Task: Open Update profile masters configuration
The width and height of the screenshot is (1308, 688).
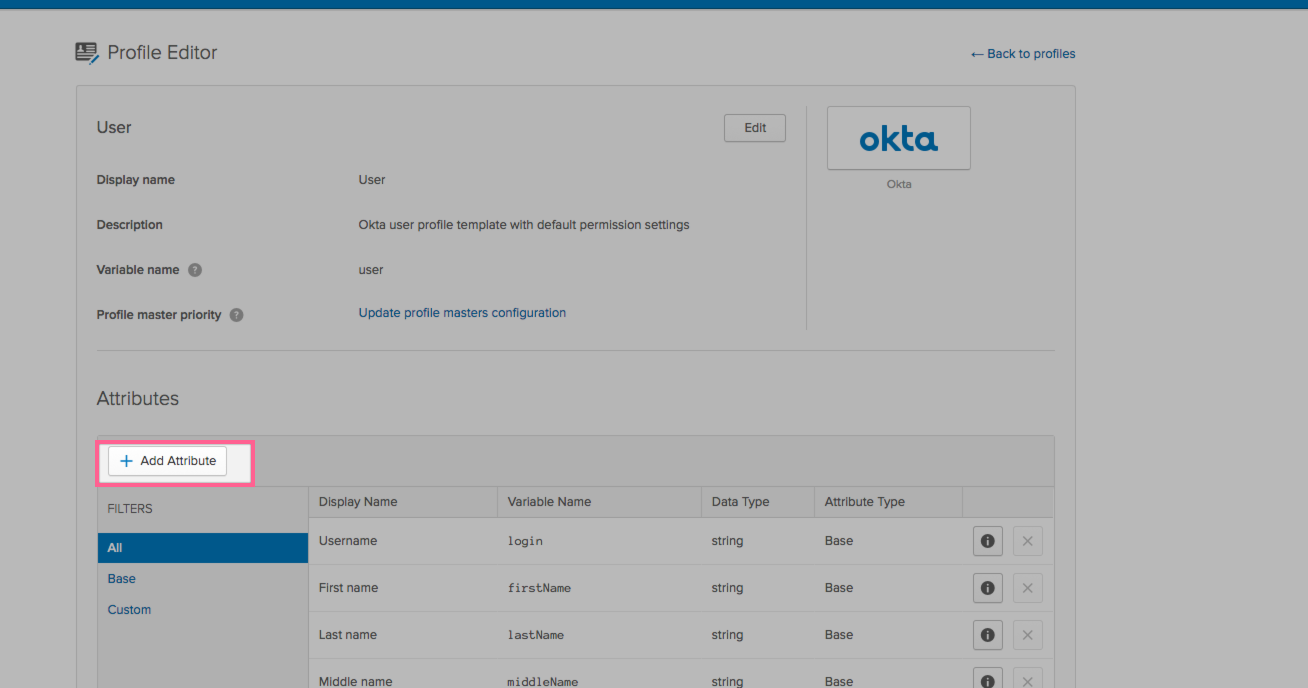Action: pyautogui.click(x=462, y=312)
